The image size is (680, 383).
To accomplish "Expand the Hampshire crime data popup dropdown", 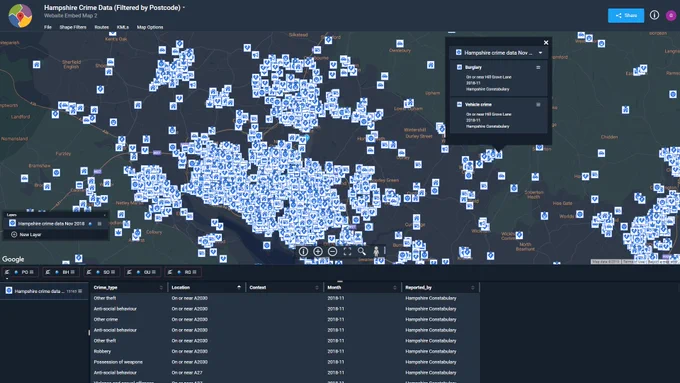I will click(x=540, y=53).
